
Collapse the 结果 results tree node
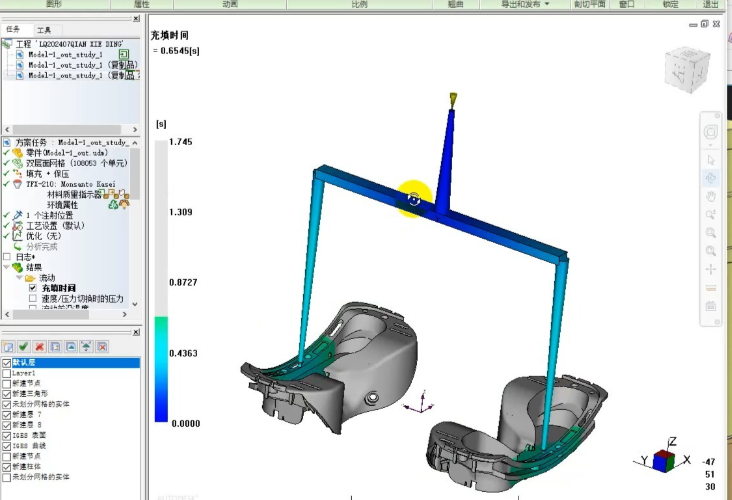click(7, 267)
